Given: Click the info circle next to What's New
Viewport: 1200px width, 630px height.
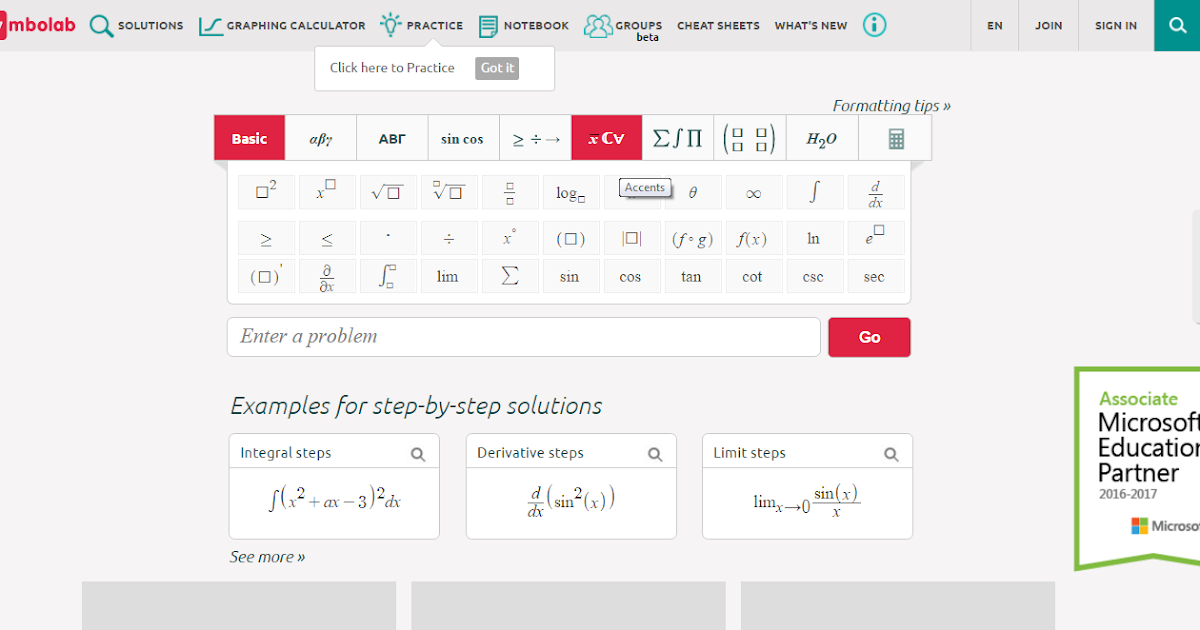Looking at the screenshot, I should [x=874, y=24].
